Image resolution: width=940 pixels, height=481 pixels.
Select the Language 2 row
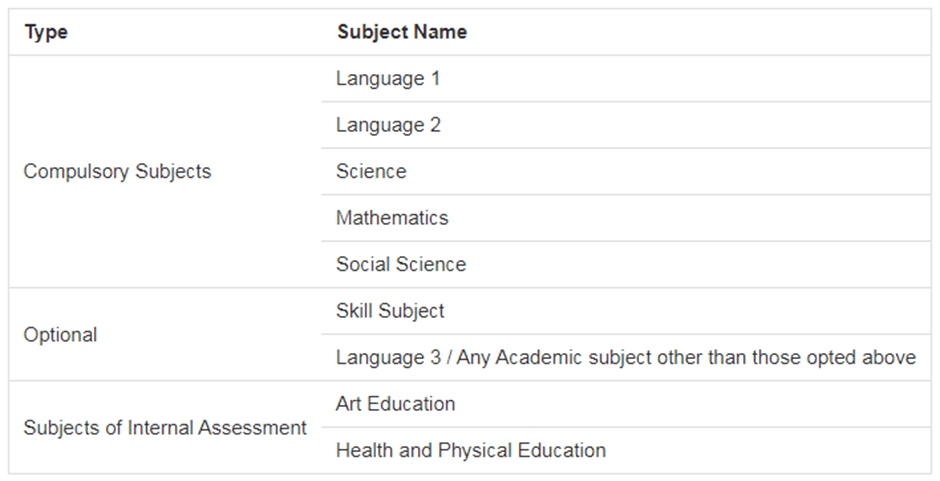point(626,125)
